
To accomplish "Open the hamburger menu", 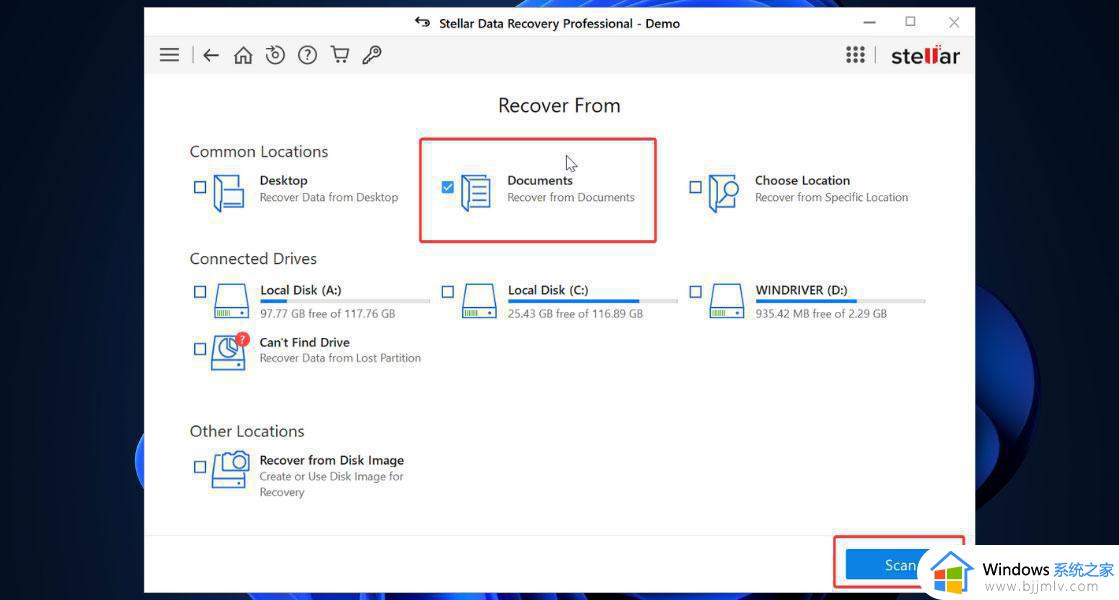I will coord(169,55).
